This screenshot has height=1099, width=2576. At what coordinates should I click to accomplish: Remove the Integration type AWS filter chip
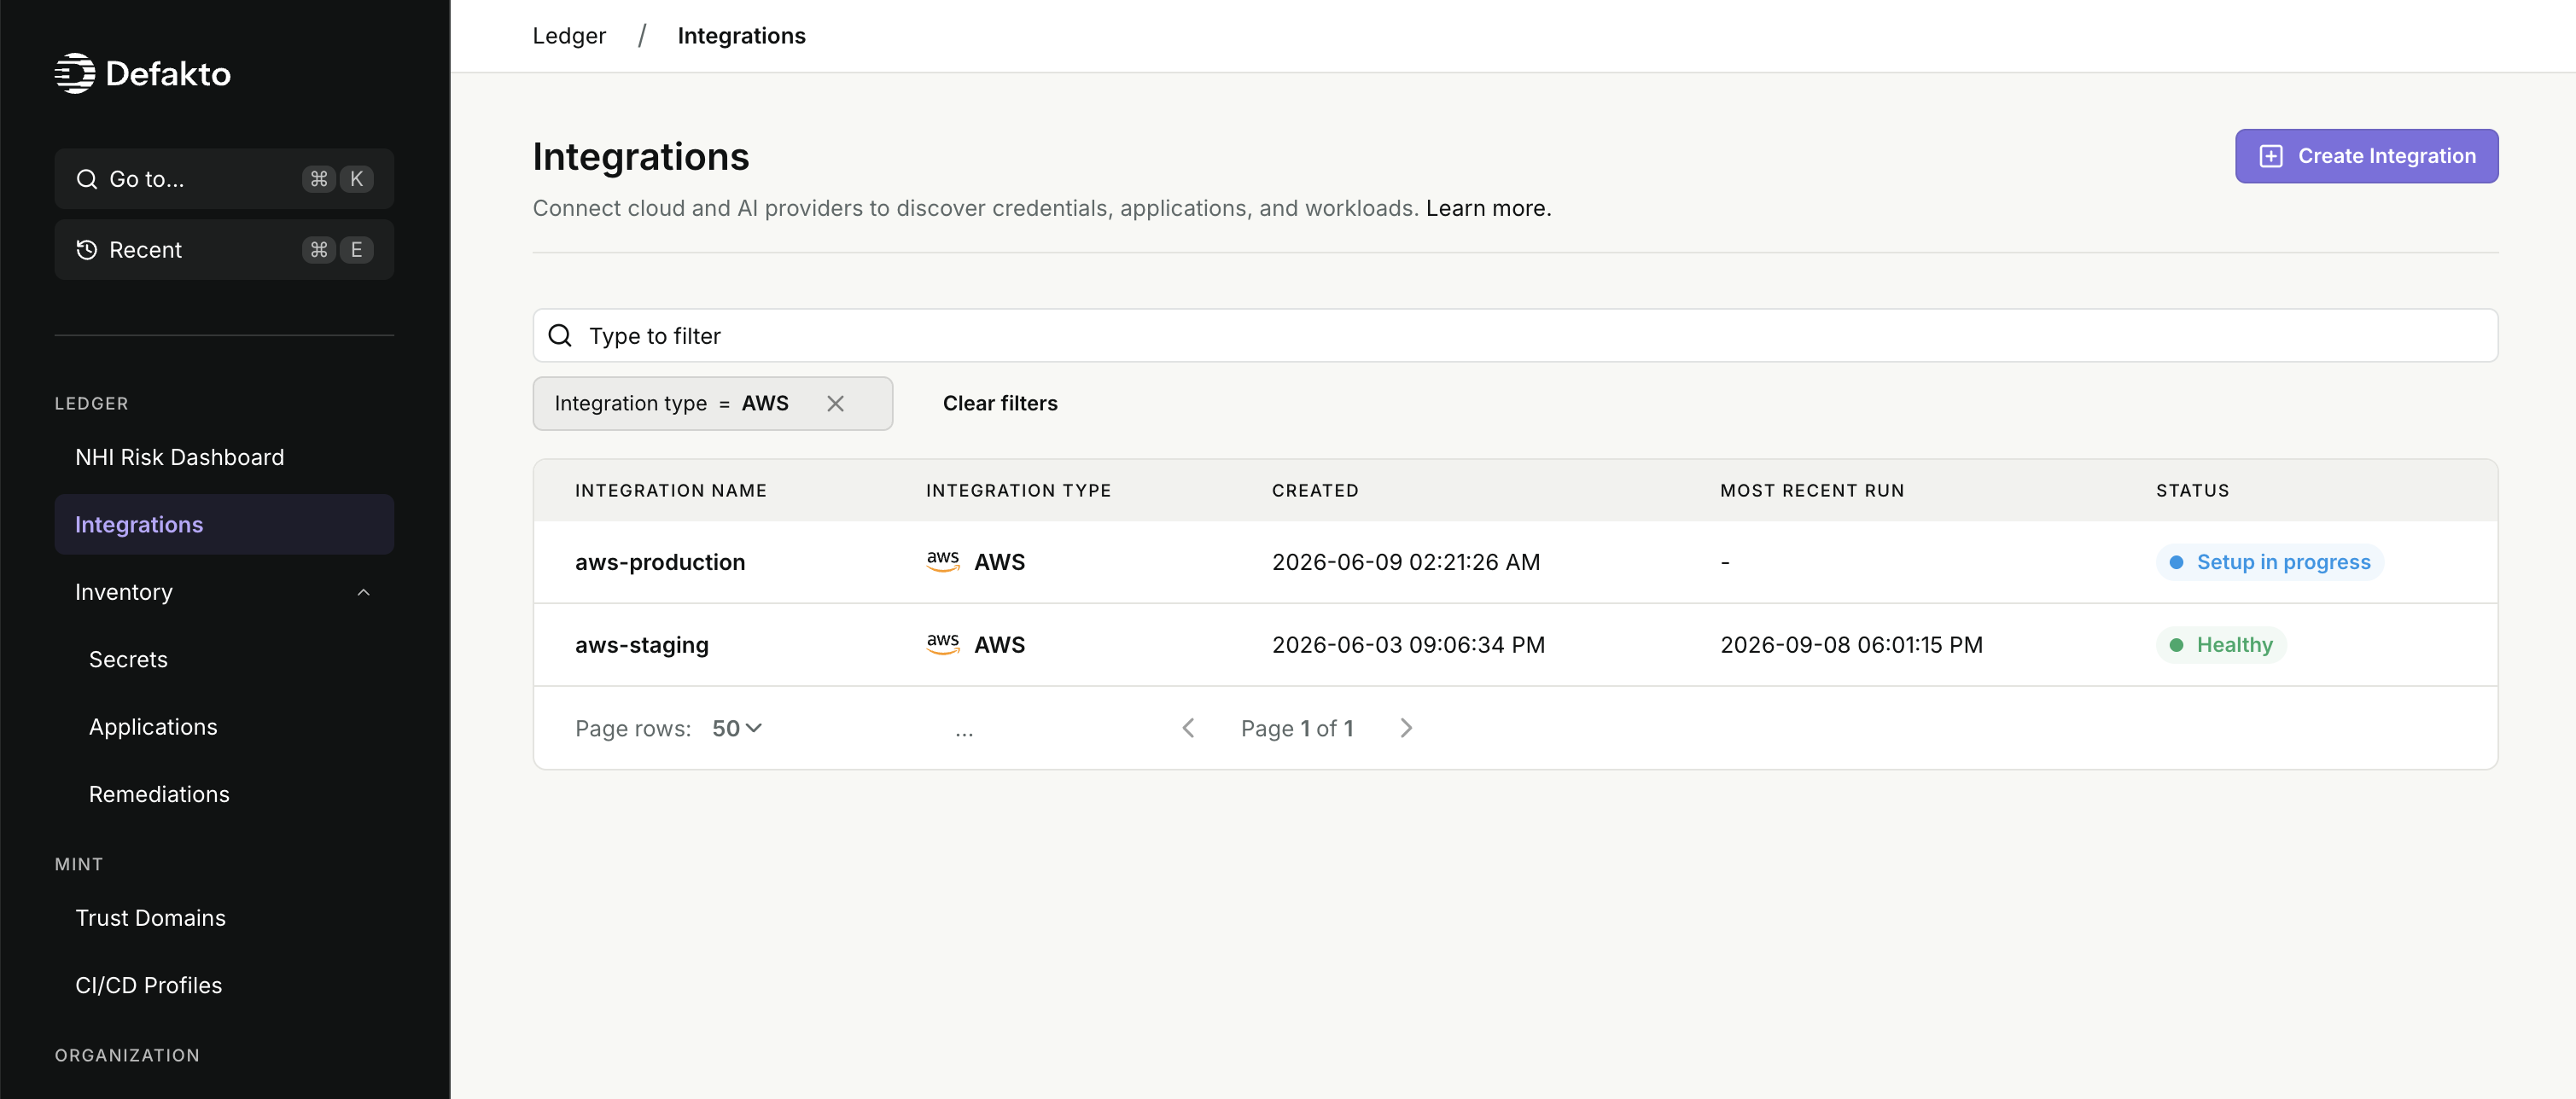(836, 403)
